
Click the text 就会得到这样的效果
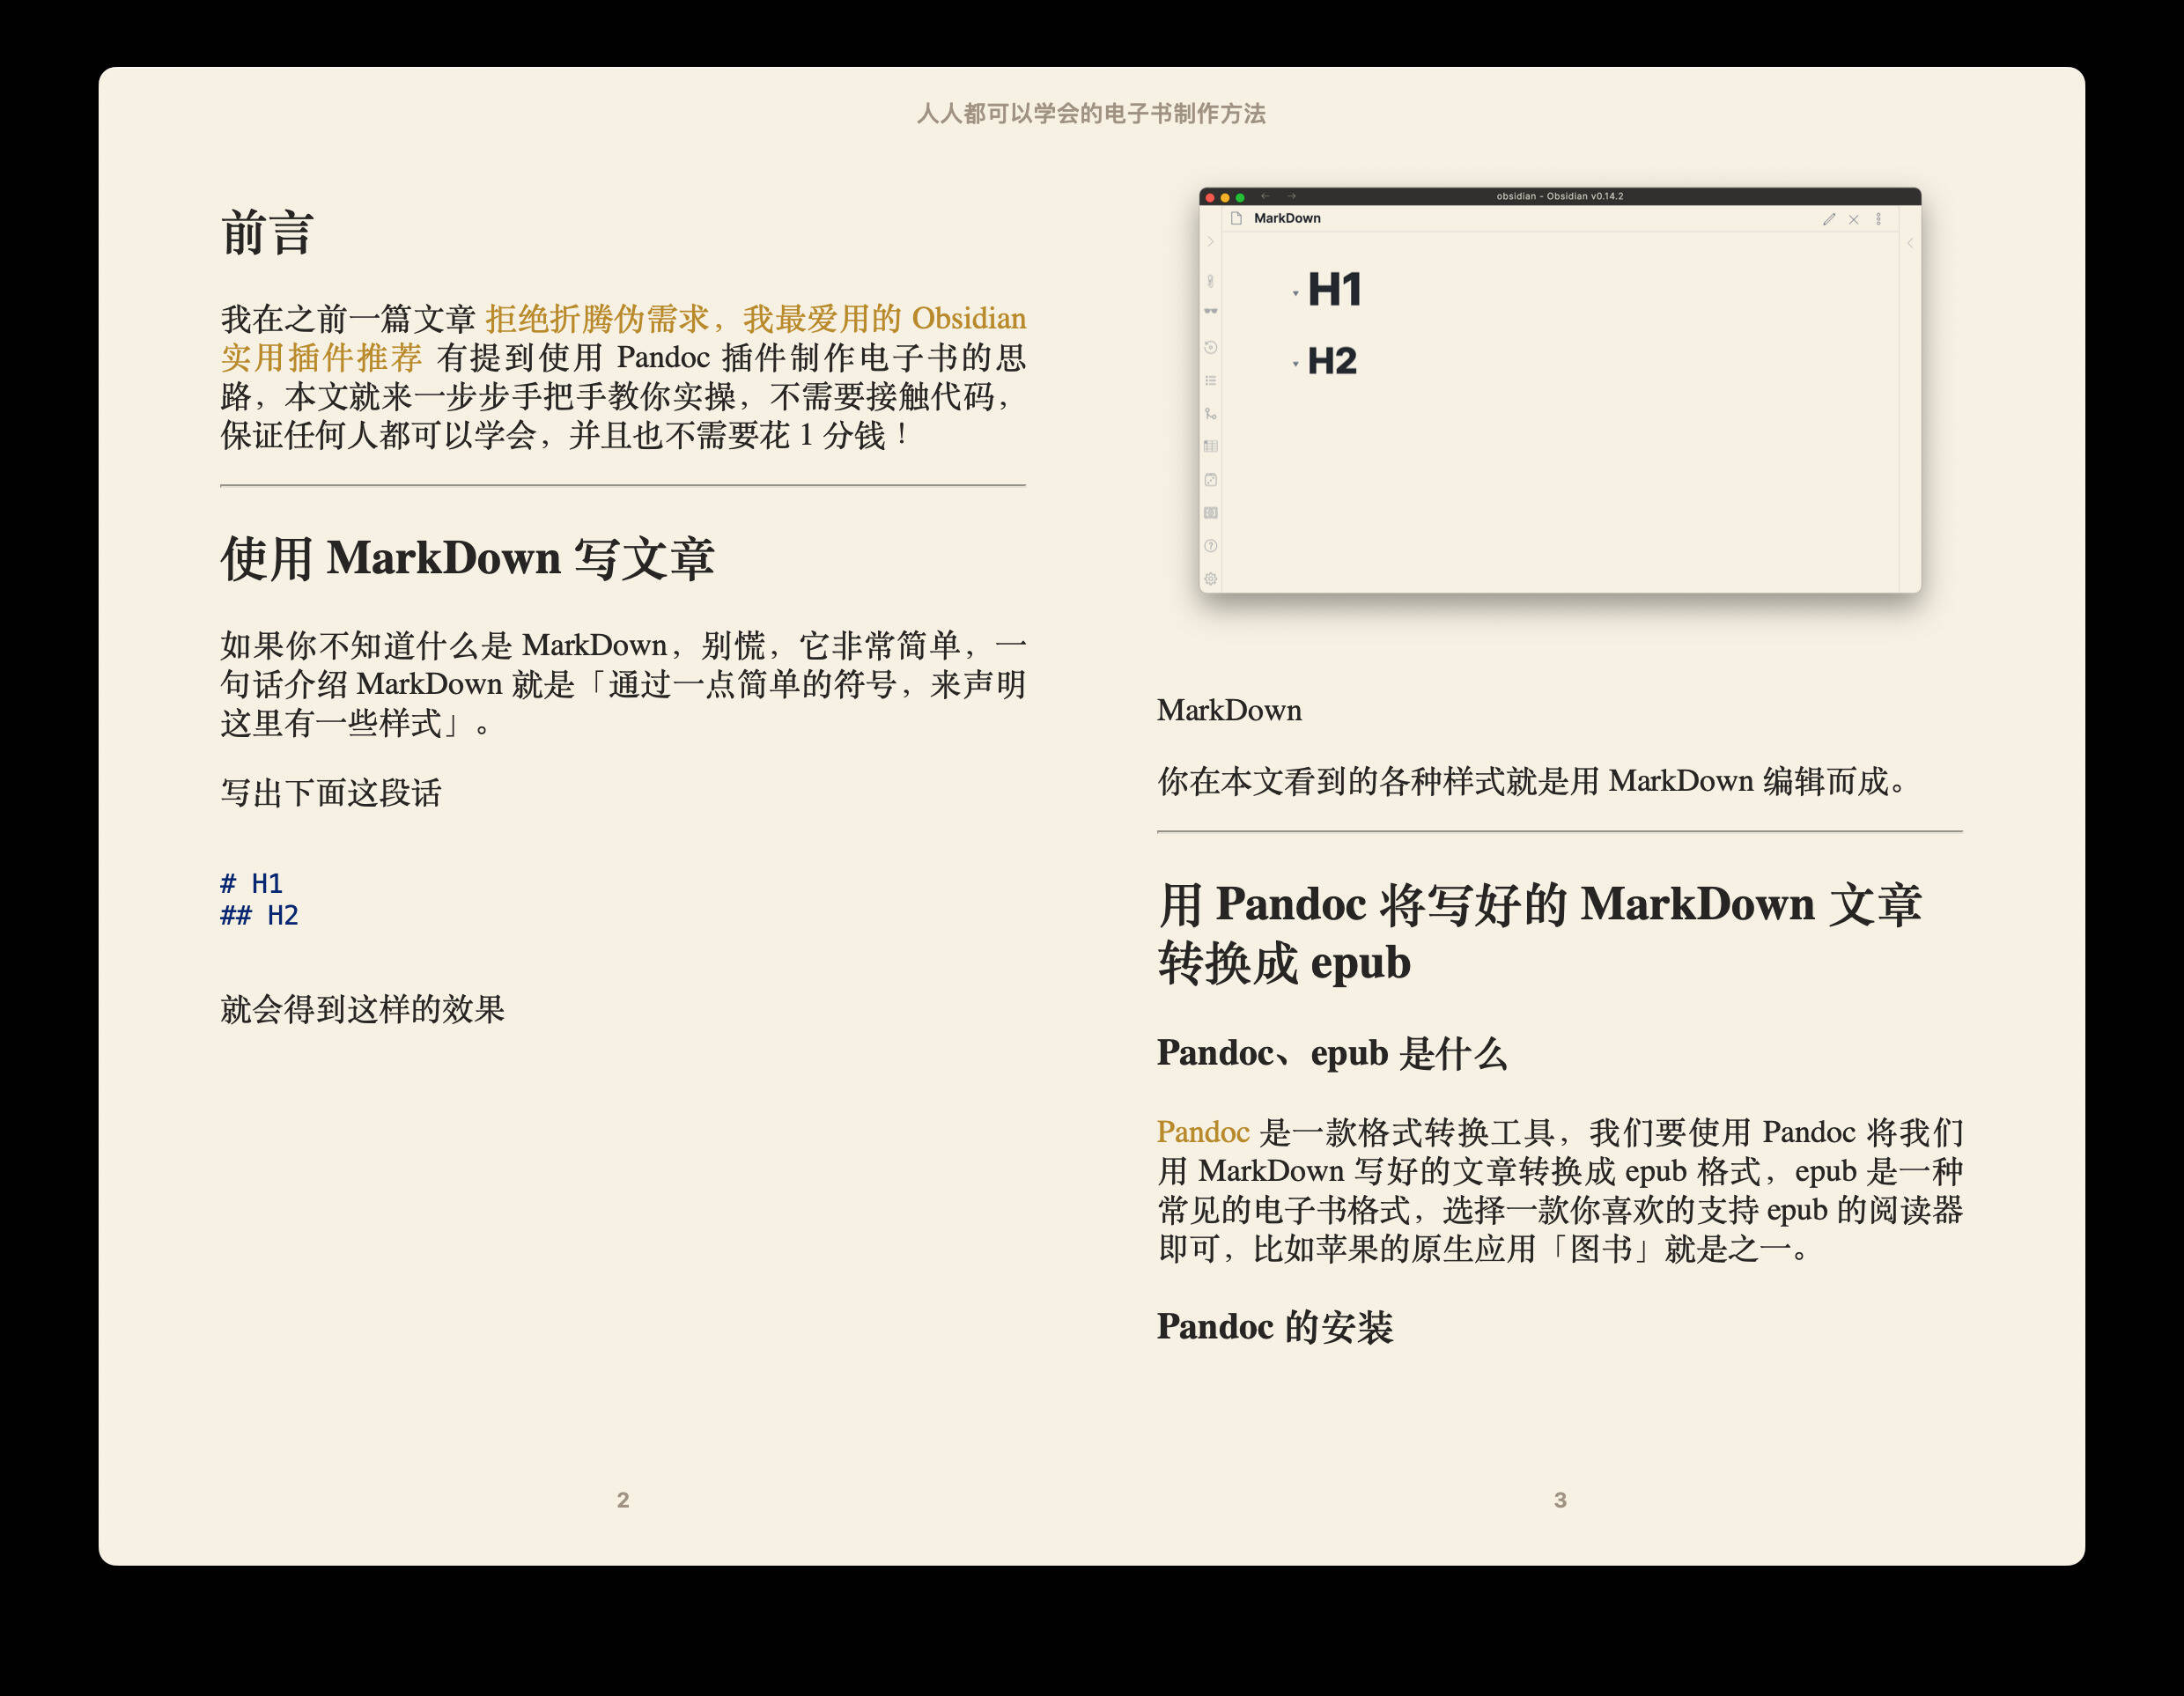(363, 1009)
